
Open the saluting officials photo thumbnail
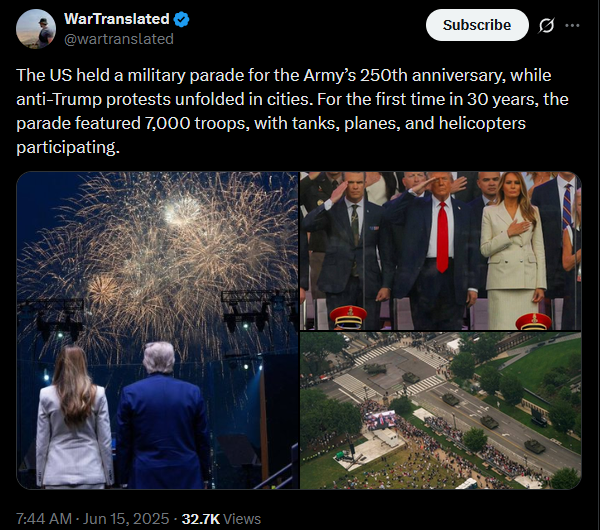click(441, 251)
